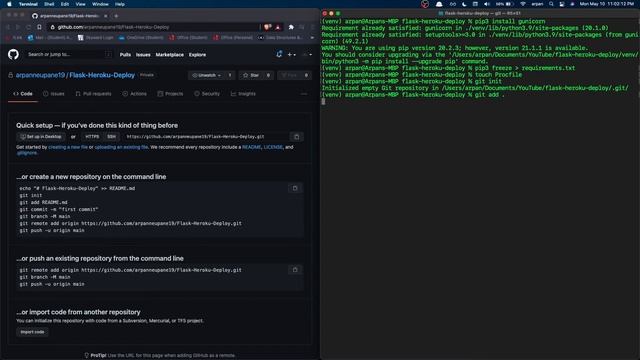
Task: Click the GitHub octocat logo
Action: (x=13, y=54)
